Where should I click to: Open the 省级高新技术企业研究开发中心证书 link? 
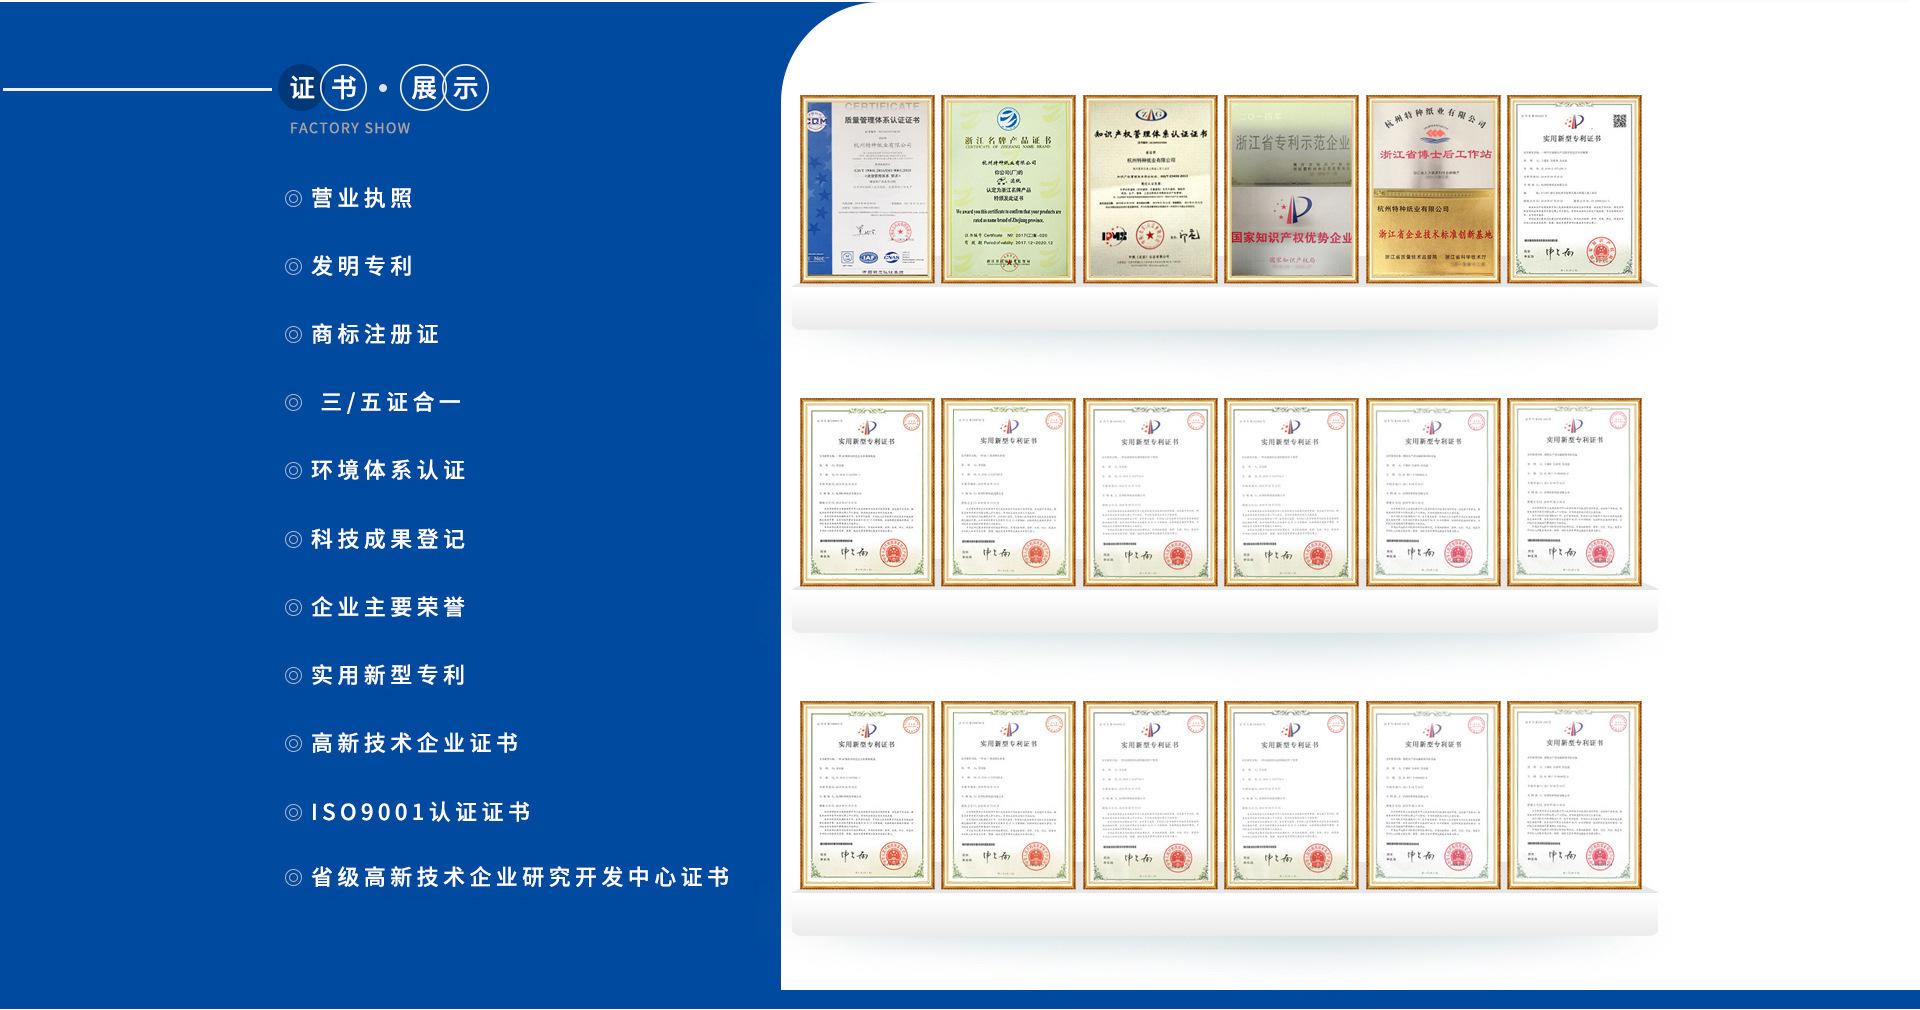coord(520,878)
